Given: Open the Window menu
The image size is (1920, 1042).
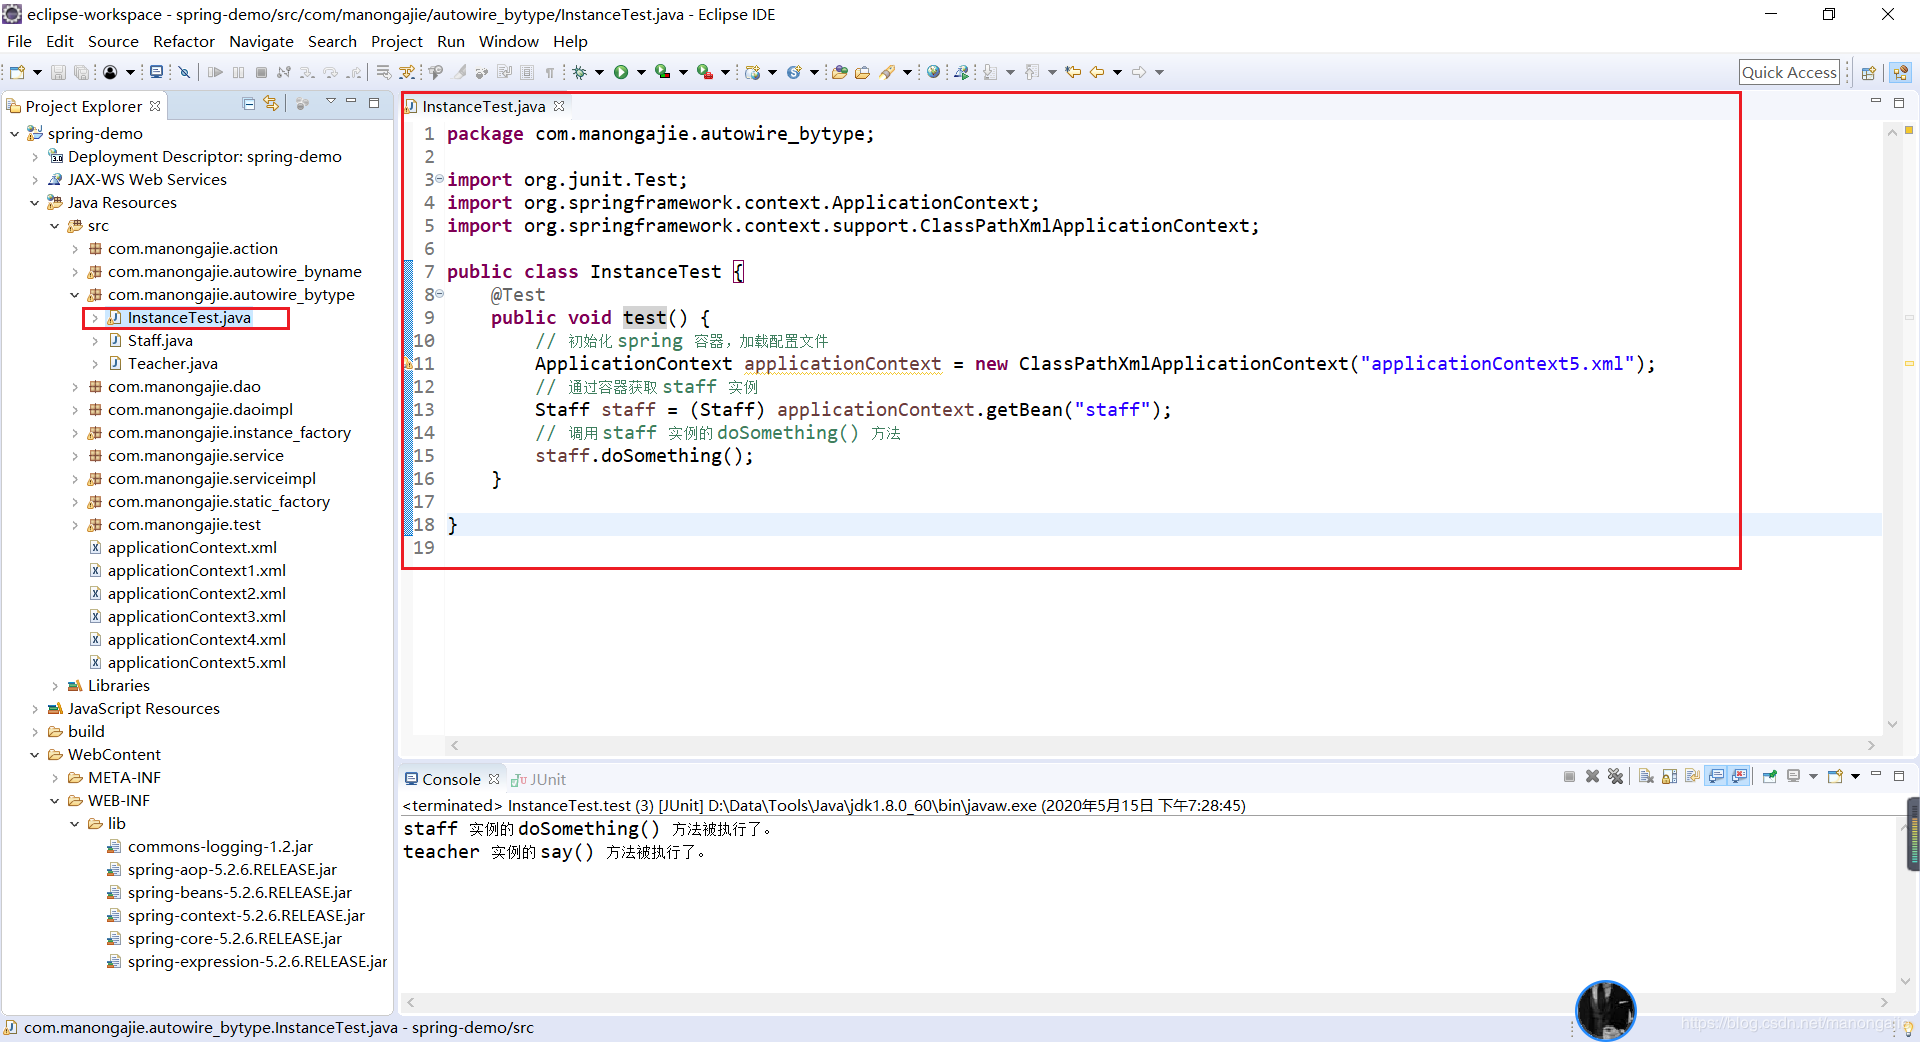Looking at the screenshot, I should [508, 41].
